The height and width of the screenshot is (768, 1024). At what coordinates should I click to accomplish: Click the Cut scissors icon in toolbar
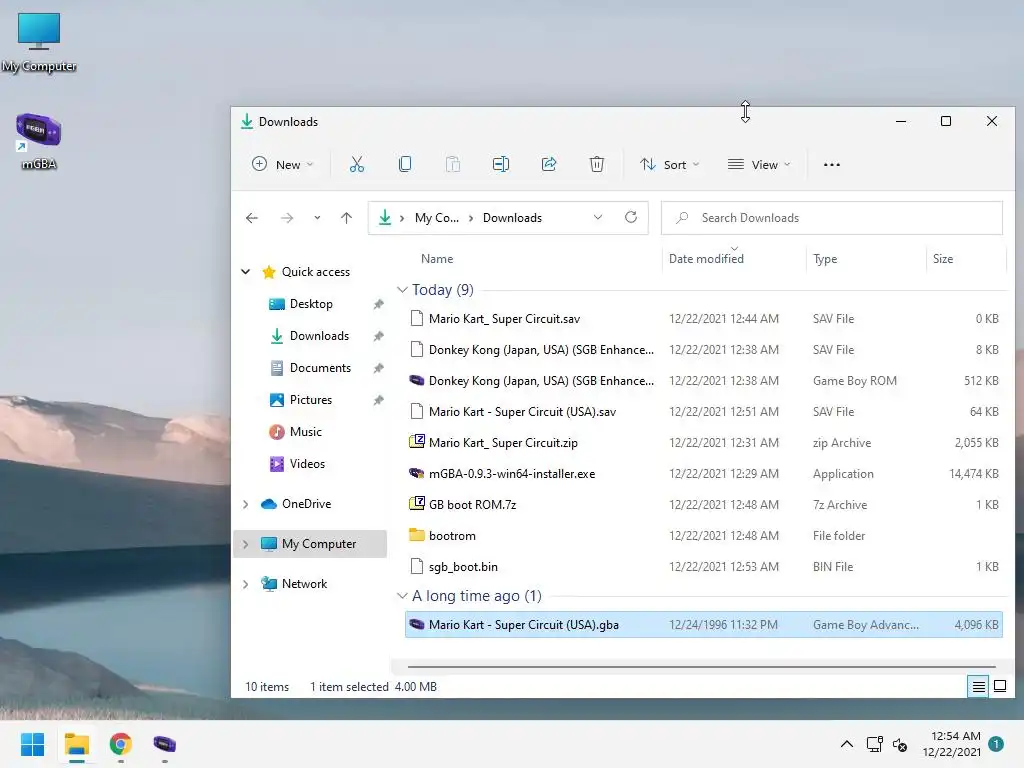pyautogui.click(x=357, y=165)
